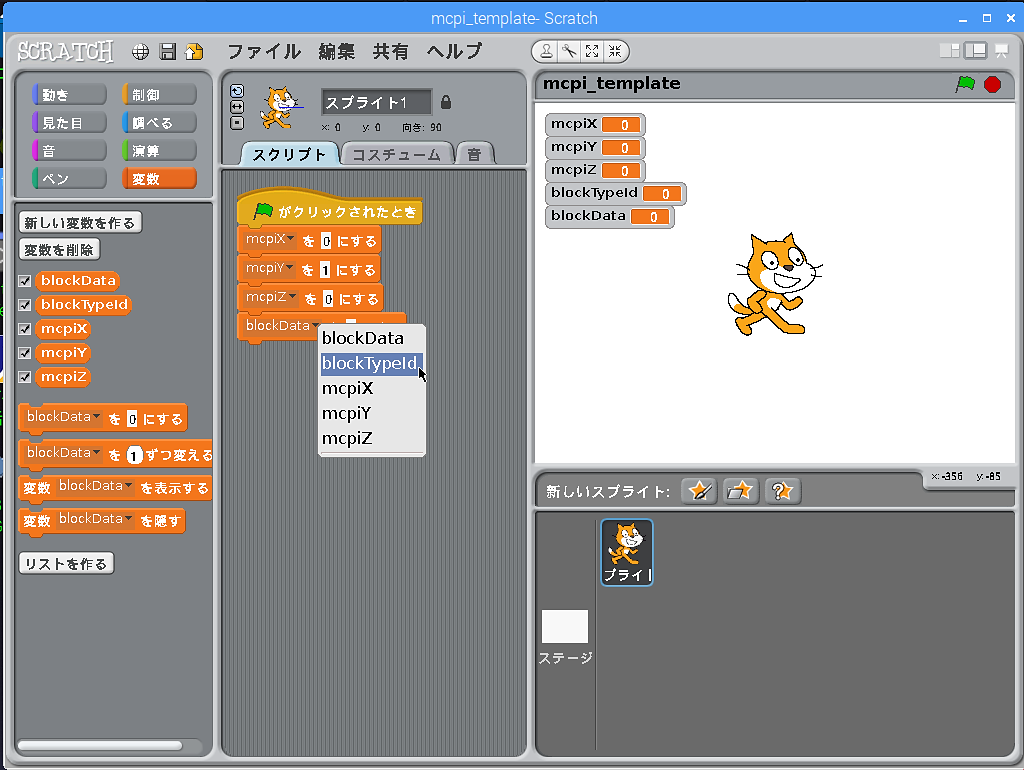
Task: Get a surprise sprite
Action: pos(782,491)
